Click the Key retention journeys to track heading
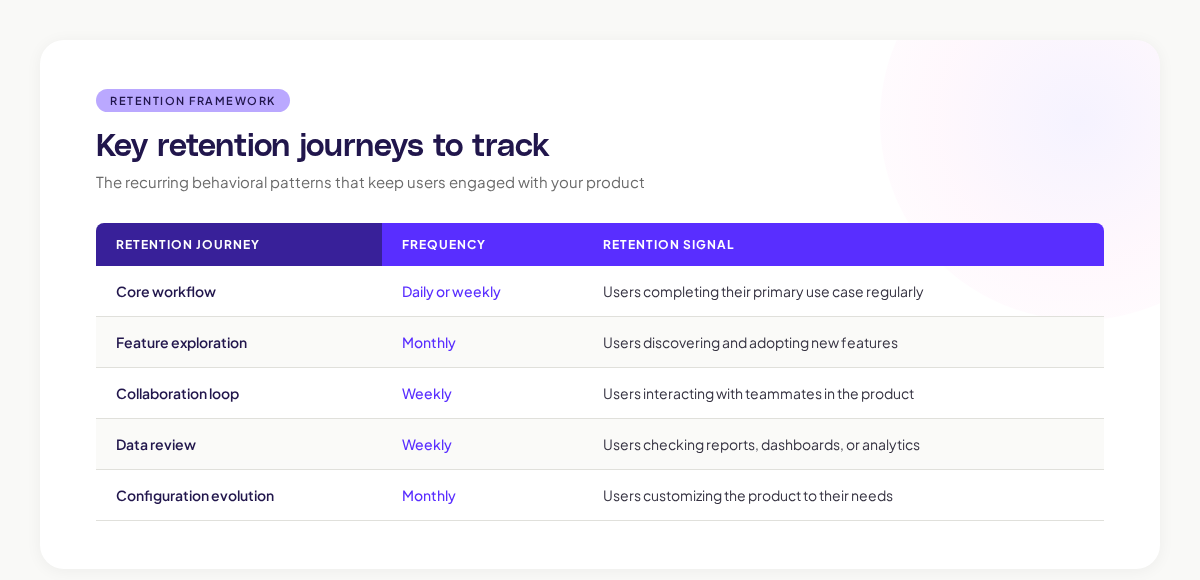 (x=321, y=145)
